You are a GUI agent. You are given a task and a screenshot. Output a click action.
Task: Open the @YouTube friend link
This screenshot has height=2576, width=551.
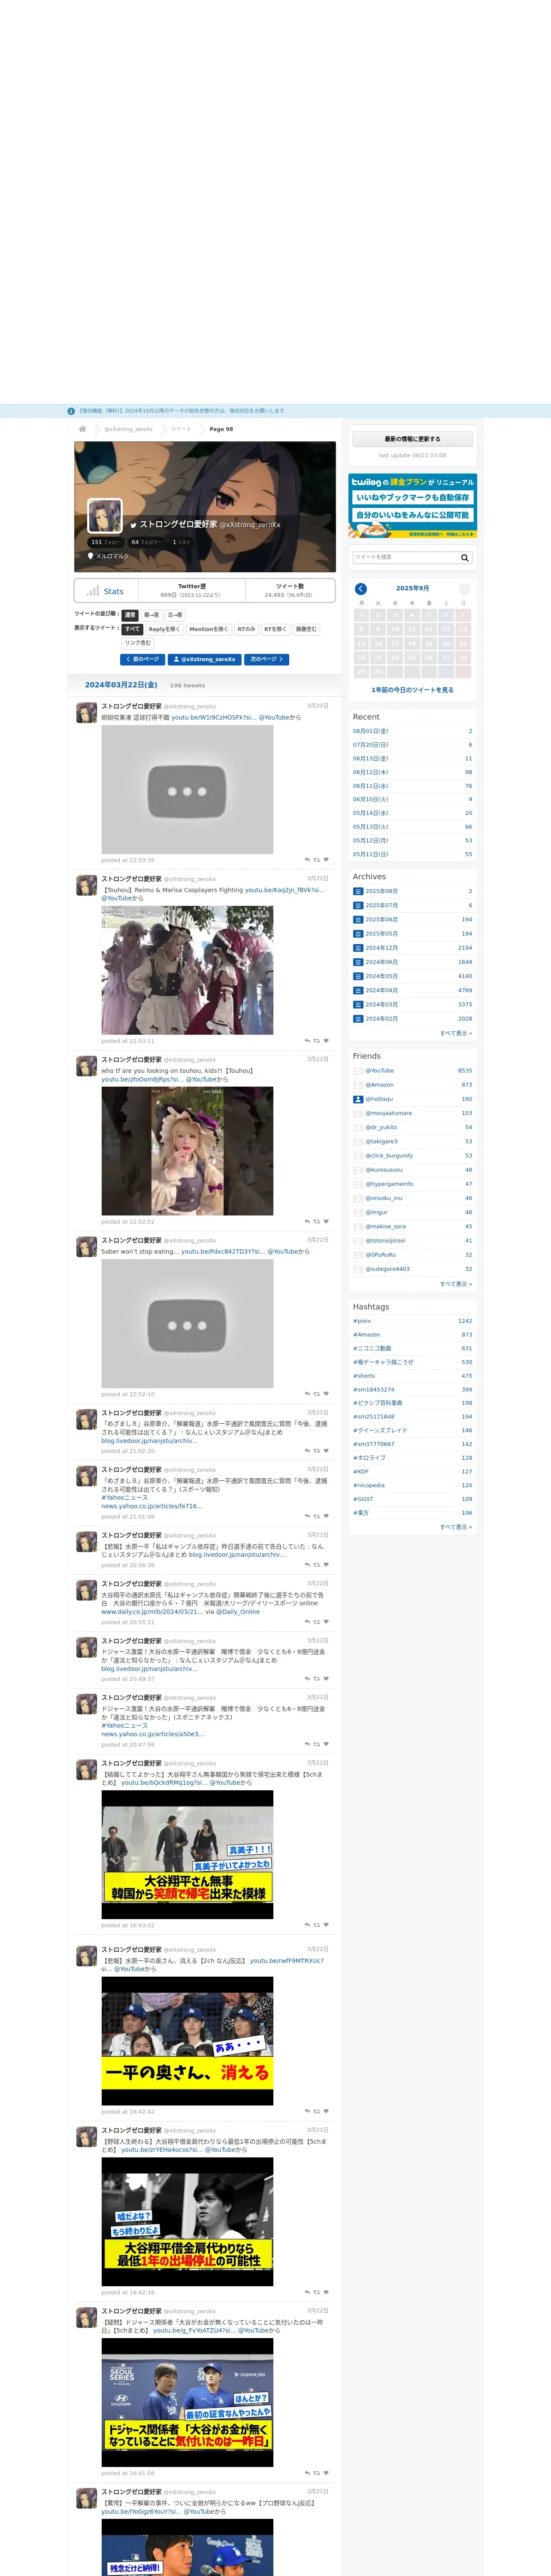pos(380,1071)
